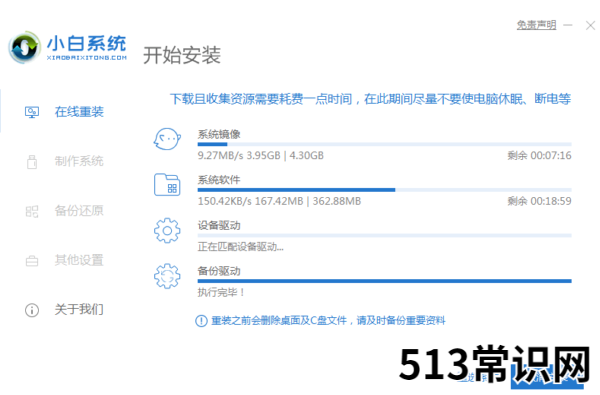Click the 制作系统 USB drive icon

[32, 162]
